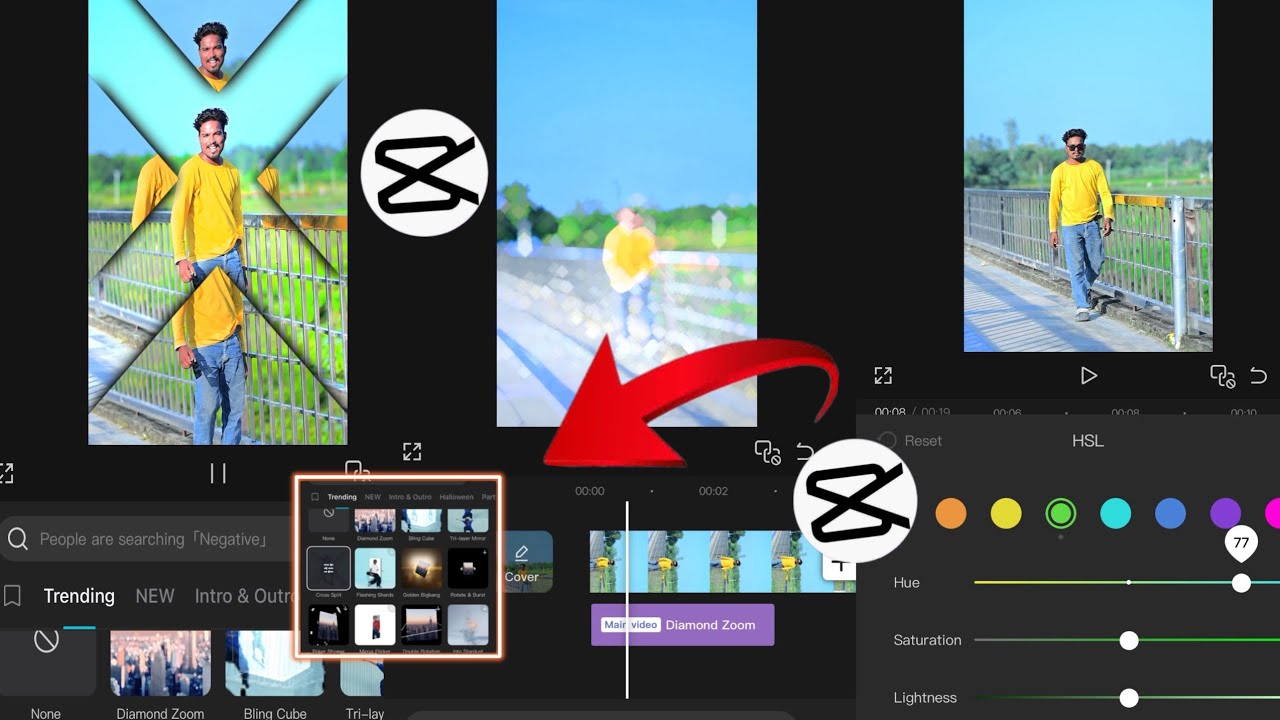The height and width of the screenshot is (720, 1280).
Task: Pick the selected green HSL swatch
Action: [1061, 514]
